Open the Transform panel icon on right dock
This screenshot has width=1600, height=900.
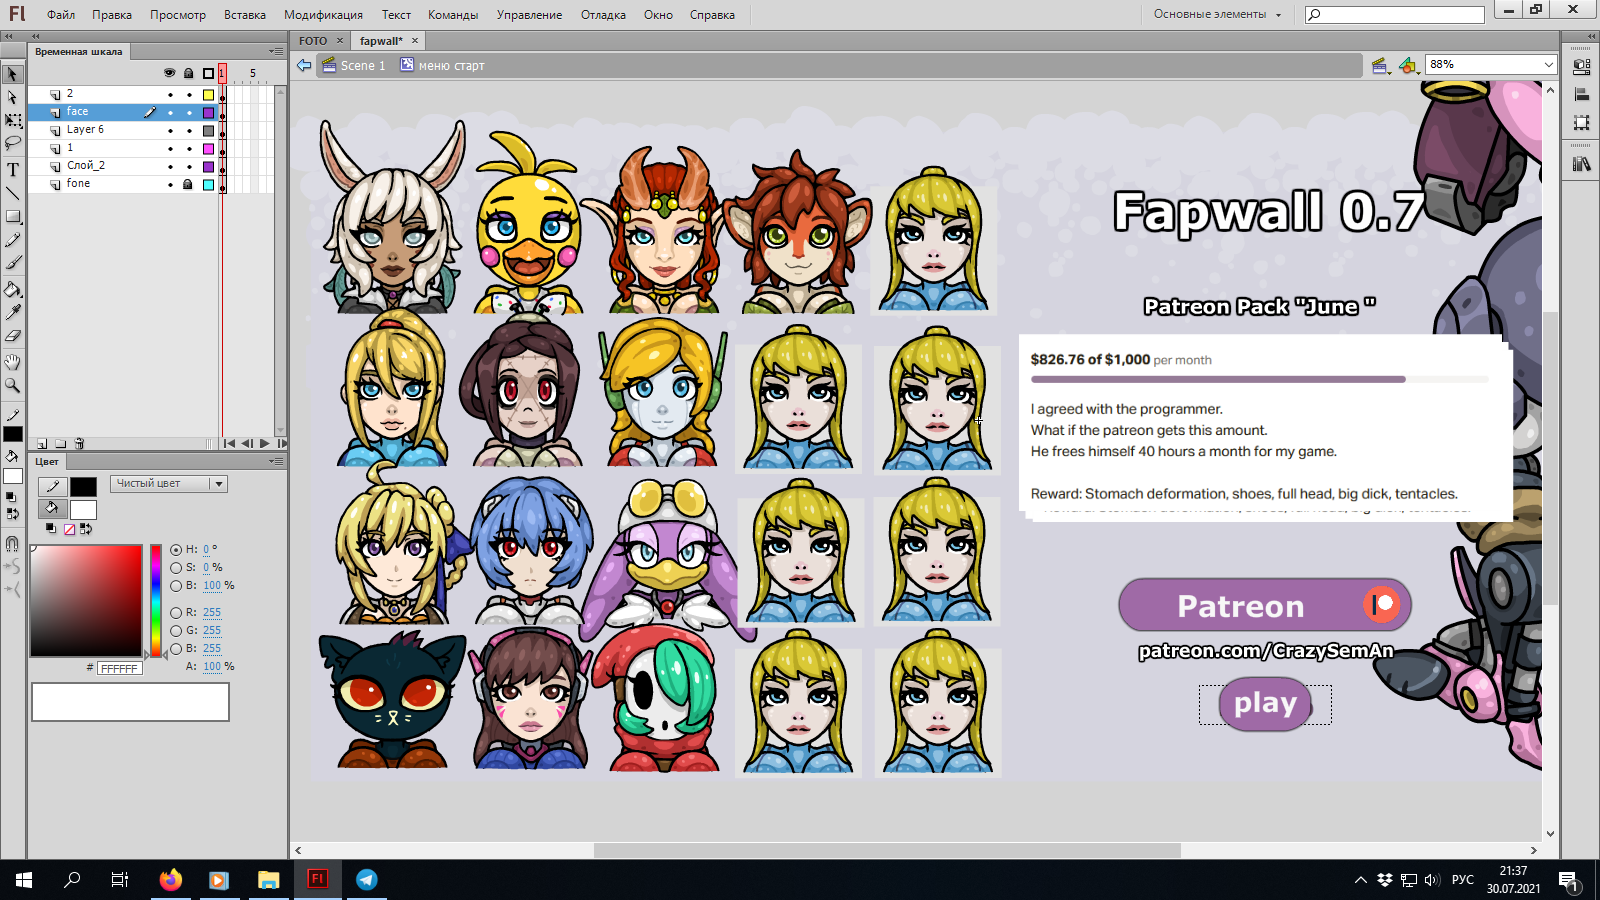1581,123
